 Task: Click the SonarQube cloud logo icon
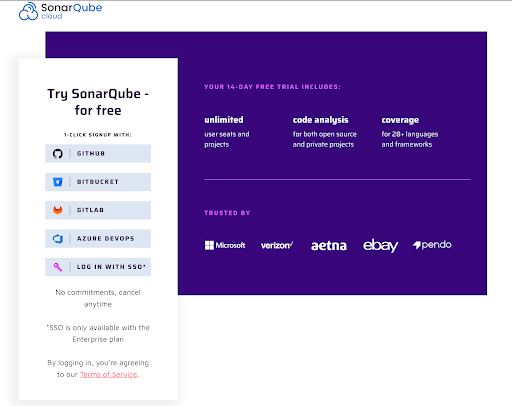(x=28, y=11)
